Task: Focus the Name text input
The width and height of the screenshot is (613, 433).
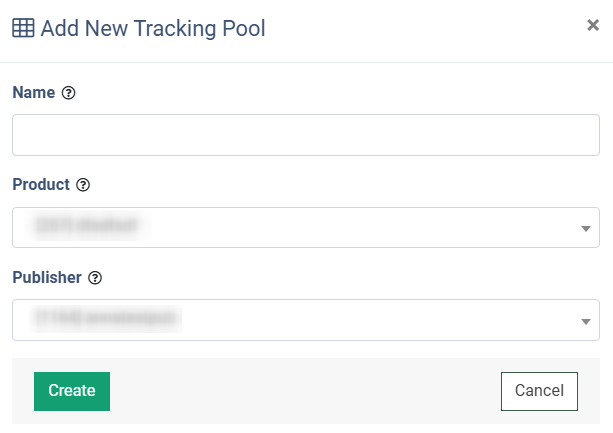Action: 306,135
